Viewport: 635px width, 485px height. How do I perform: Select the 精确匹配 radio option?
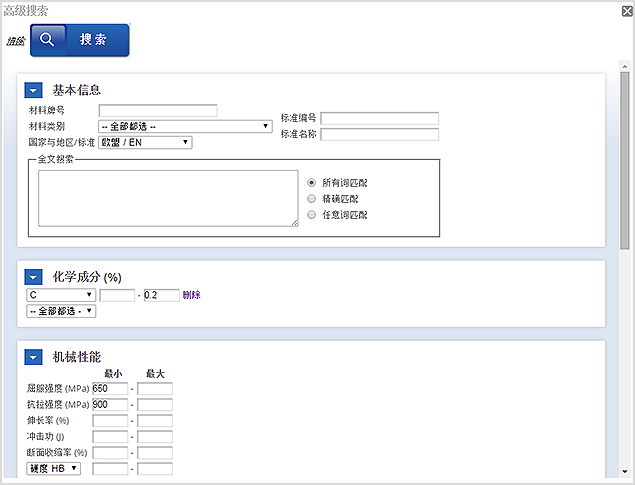coord(312,199)
